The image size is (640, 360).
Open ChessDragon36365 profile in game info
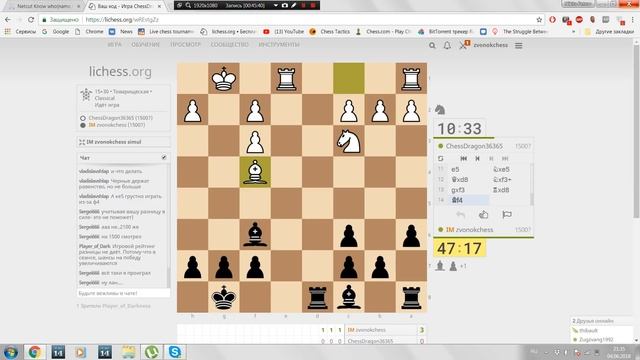click(x=120, y=118)
